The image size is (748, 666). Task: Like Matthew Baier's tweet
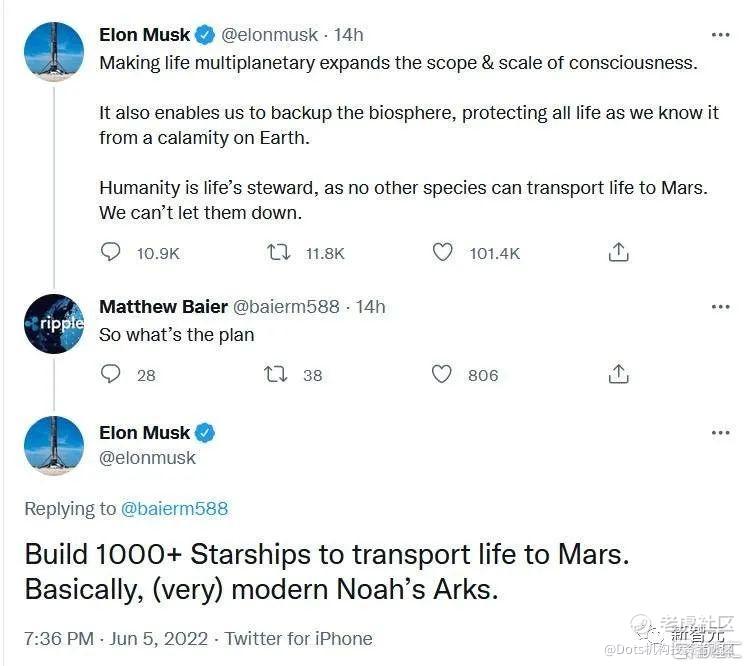(441, 374)
